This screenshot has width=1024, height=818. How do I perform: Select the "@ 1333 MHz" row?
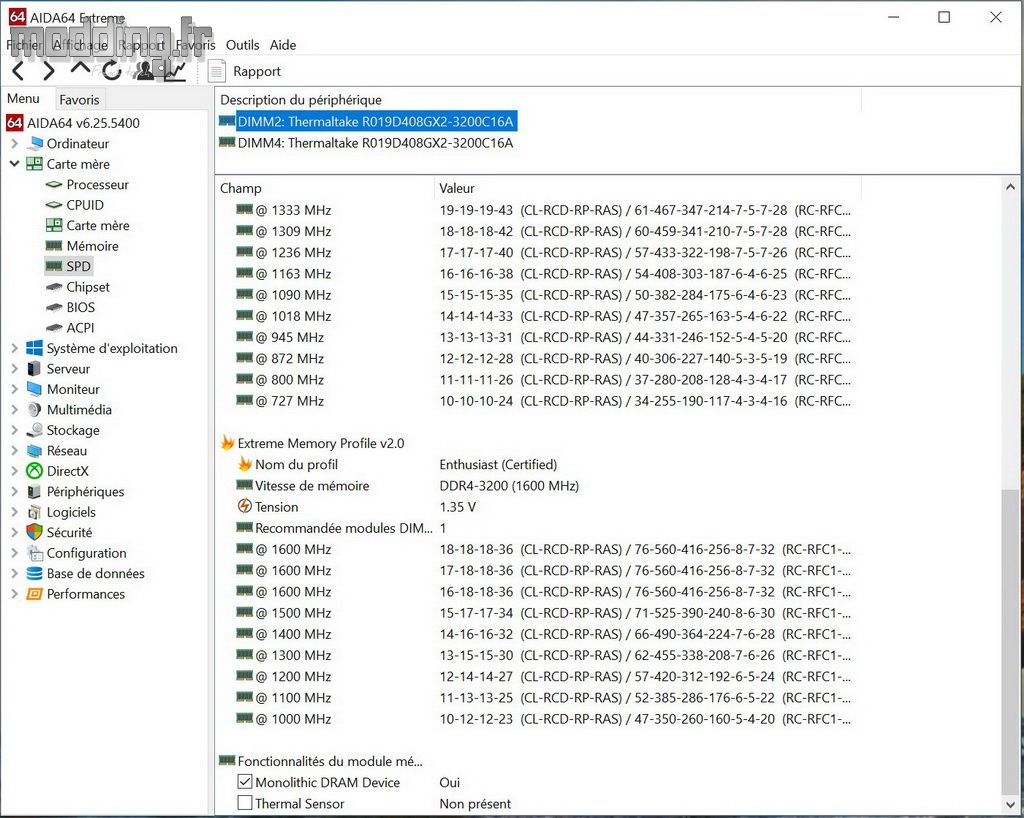click(543, 210)
